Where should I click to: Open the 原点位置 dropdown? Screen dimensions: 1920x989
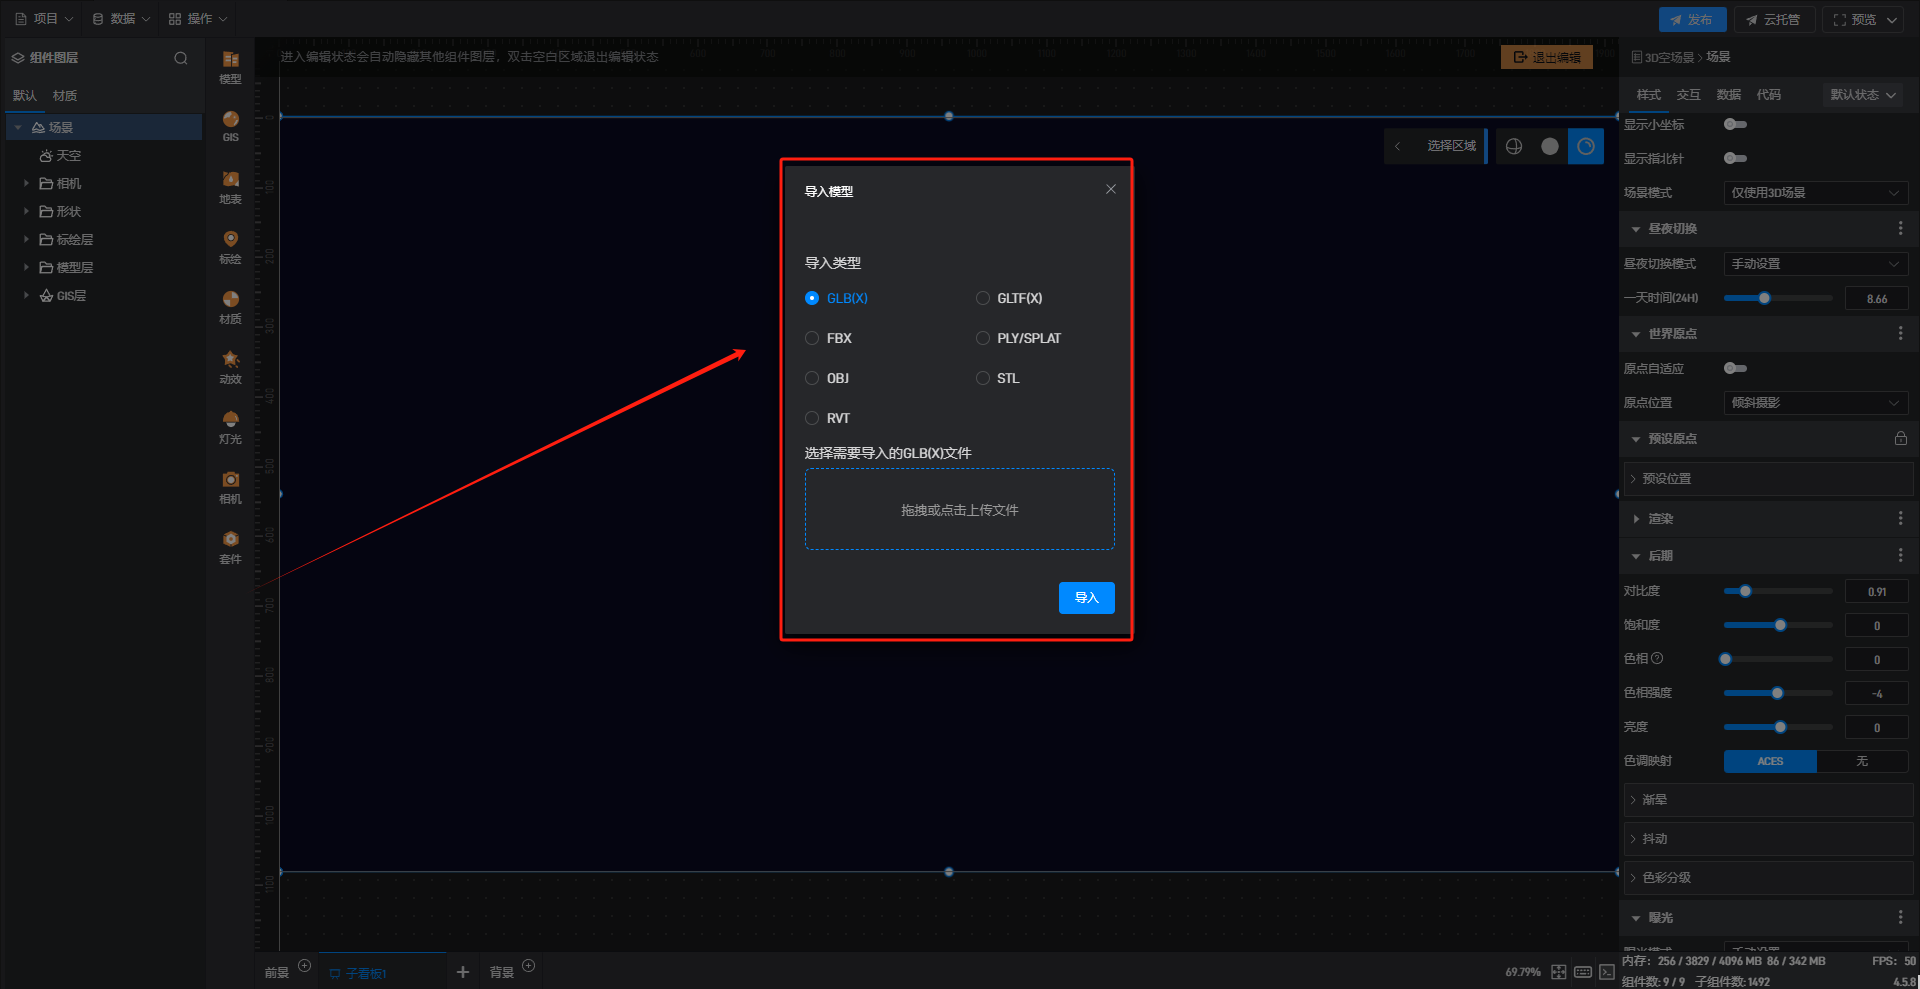tap(1816, 403)
